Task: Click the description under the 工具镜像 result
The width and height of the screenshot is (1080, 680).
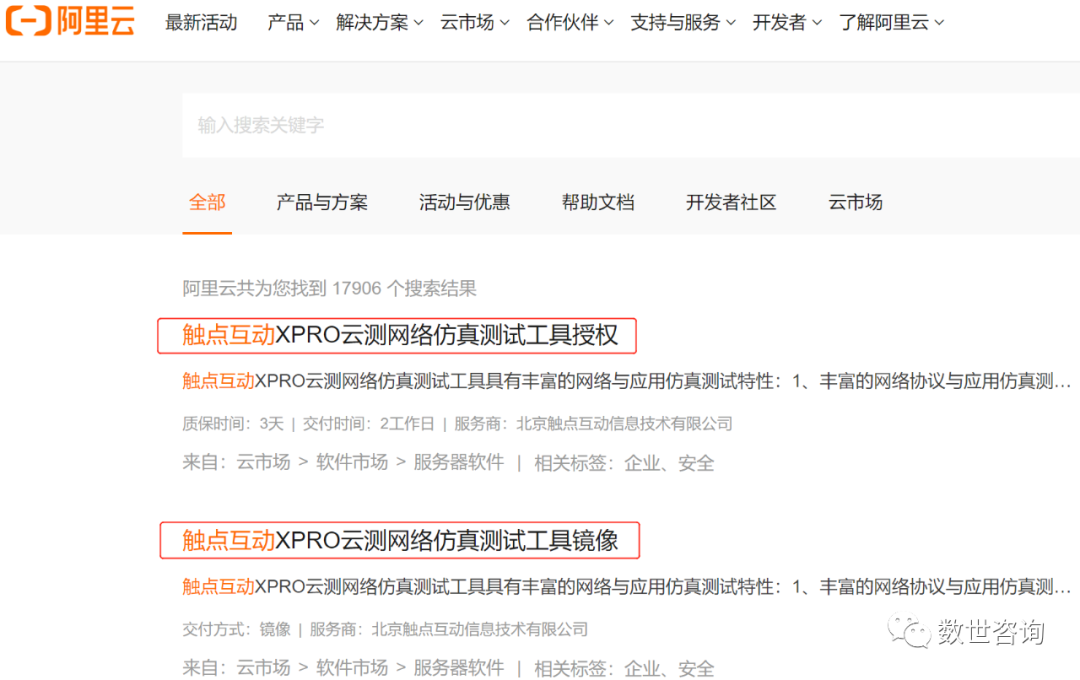Action: tap(626, 587)
